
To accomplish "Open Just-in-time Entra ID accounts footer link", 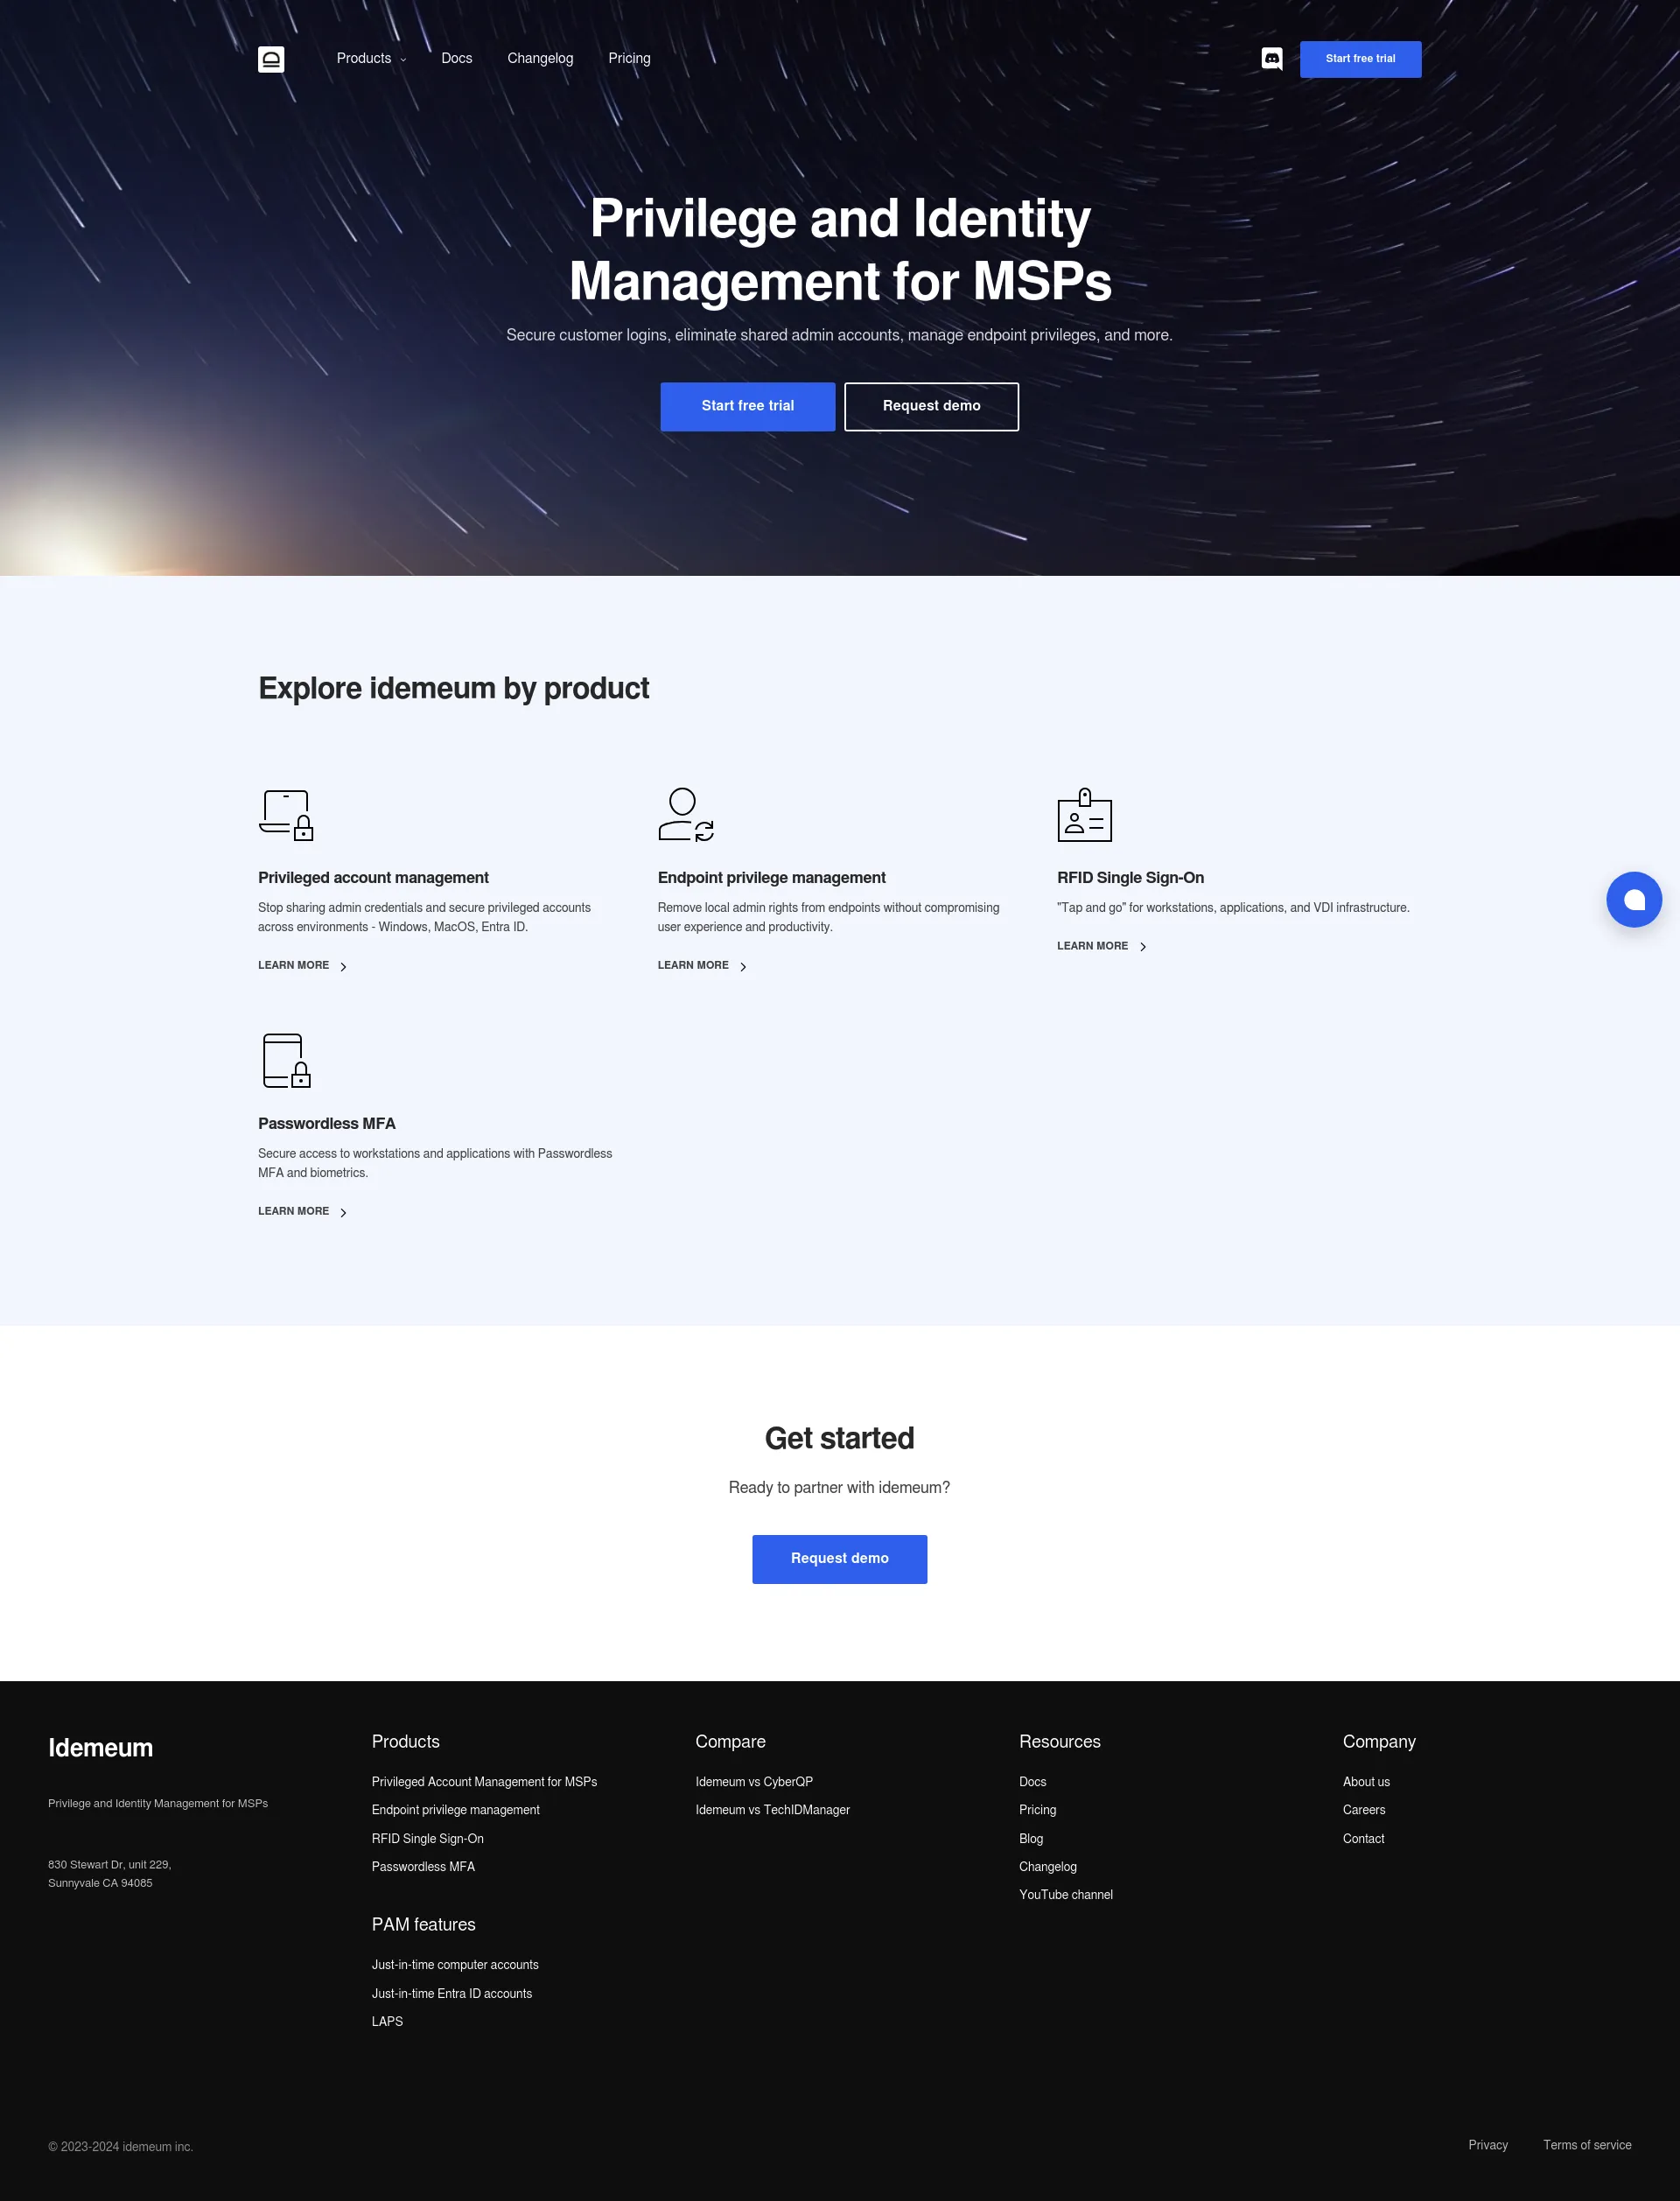I will click(x=452, y=1993).
